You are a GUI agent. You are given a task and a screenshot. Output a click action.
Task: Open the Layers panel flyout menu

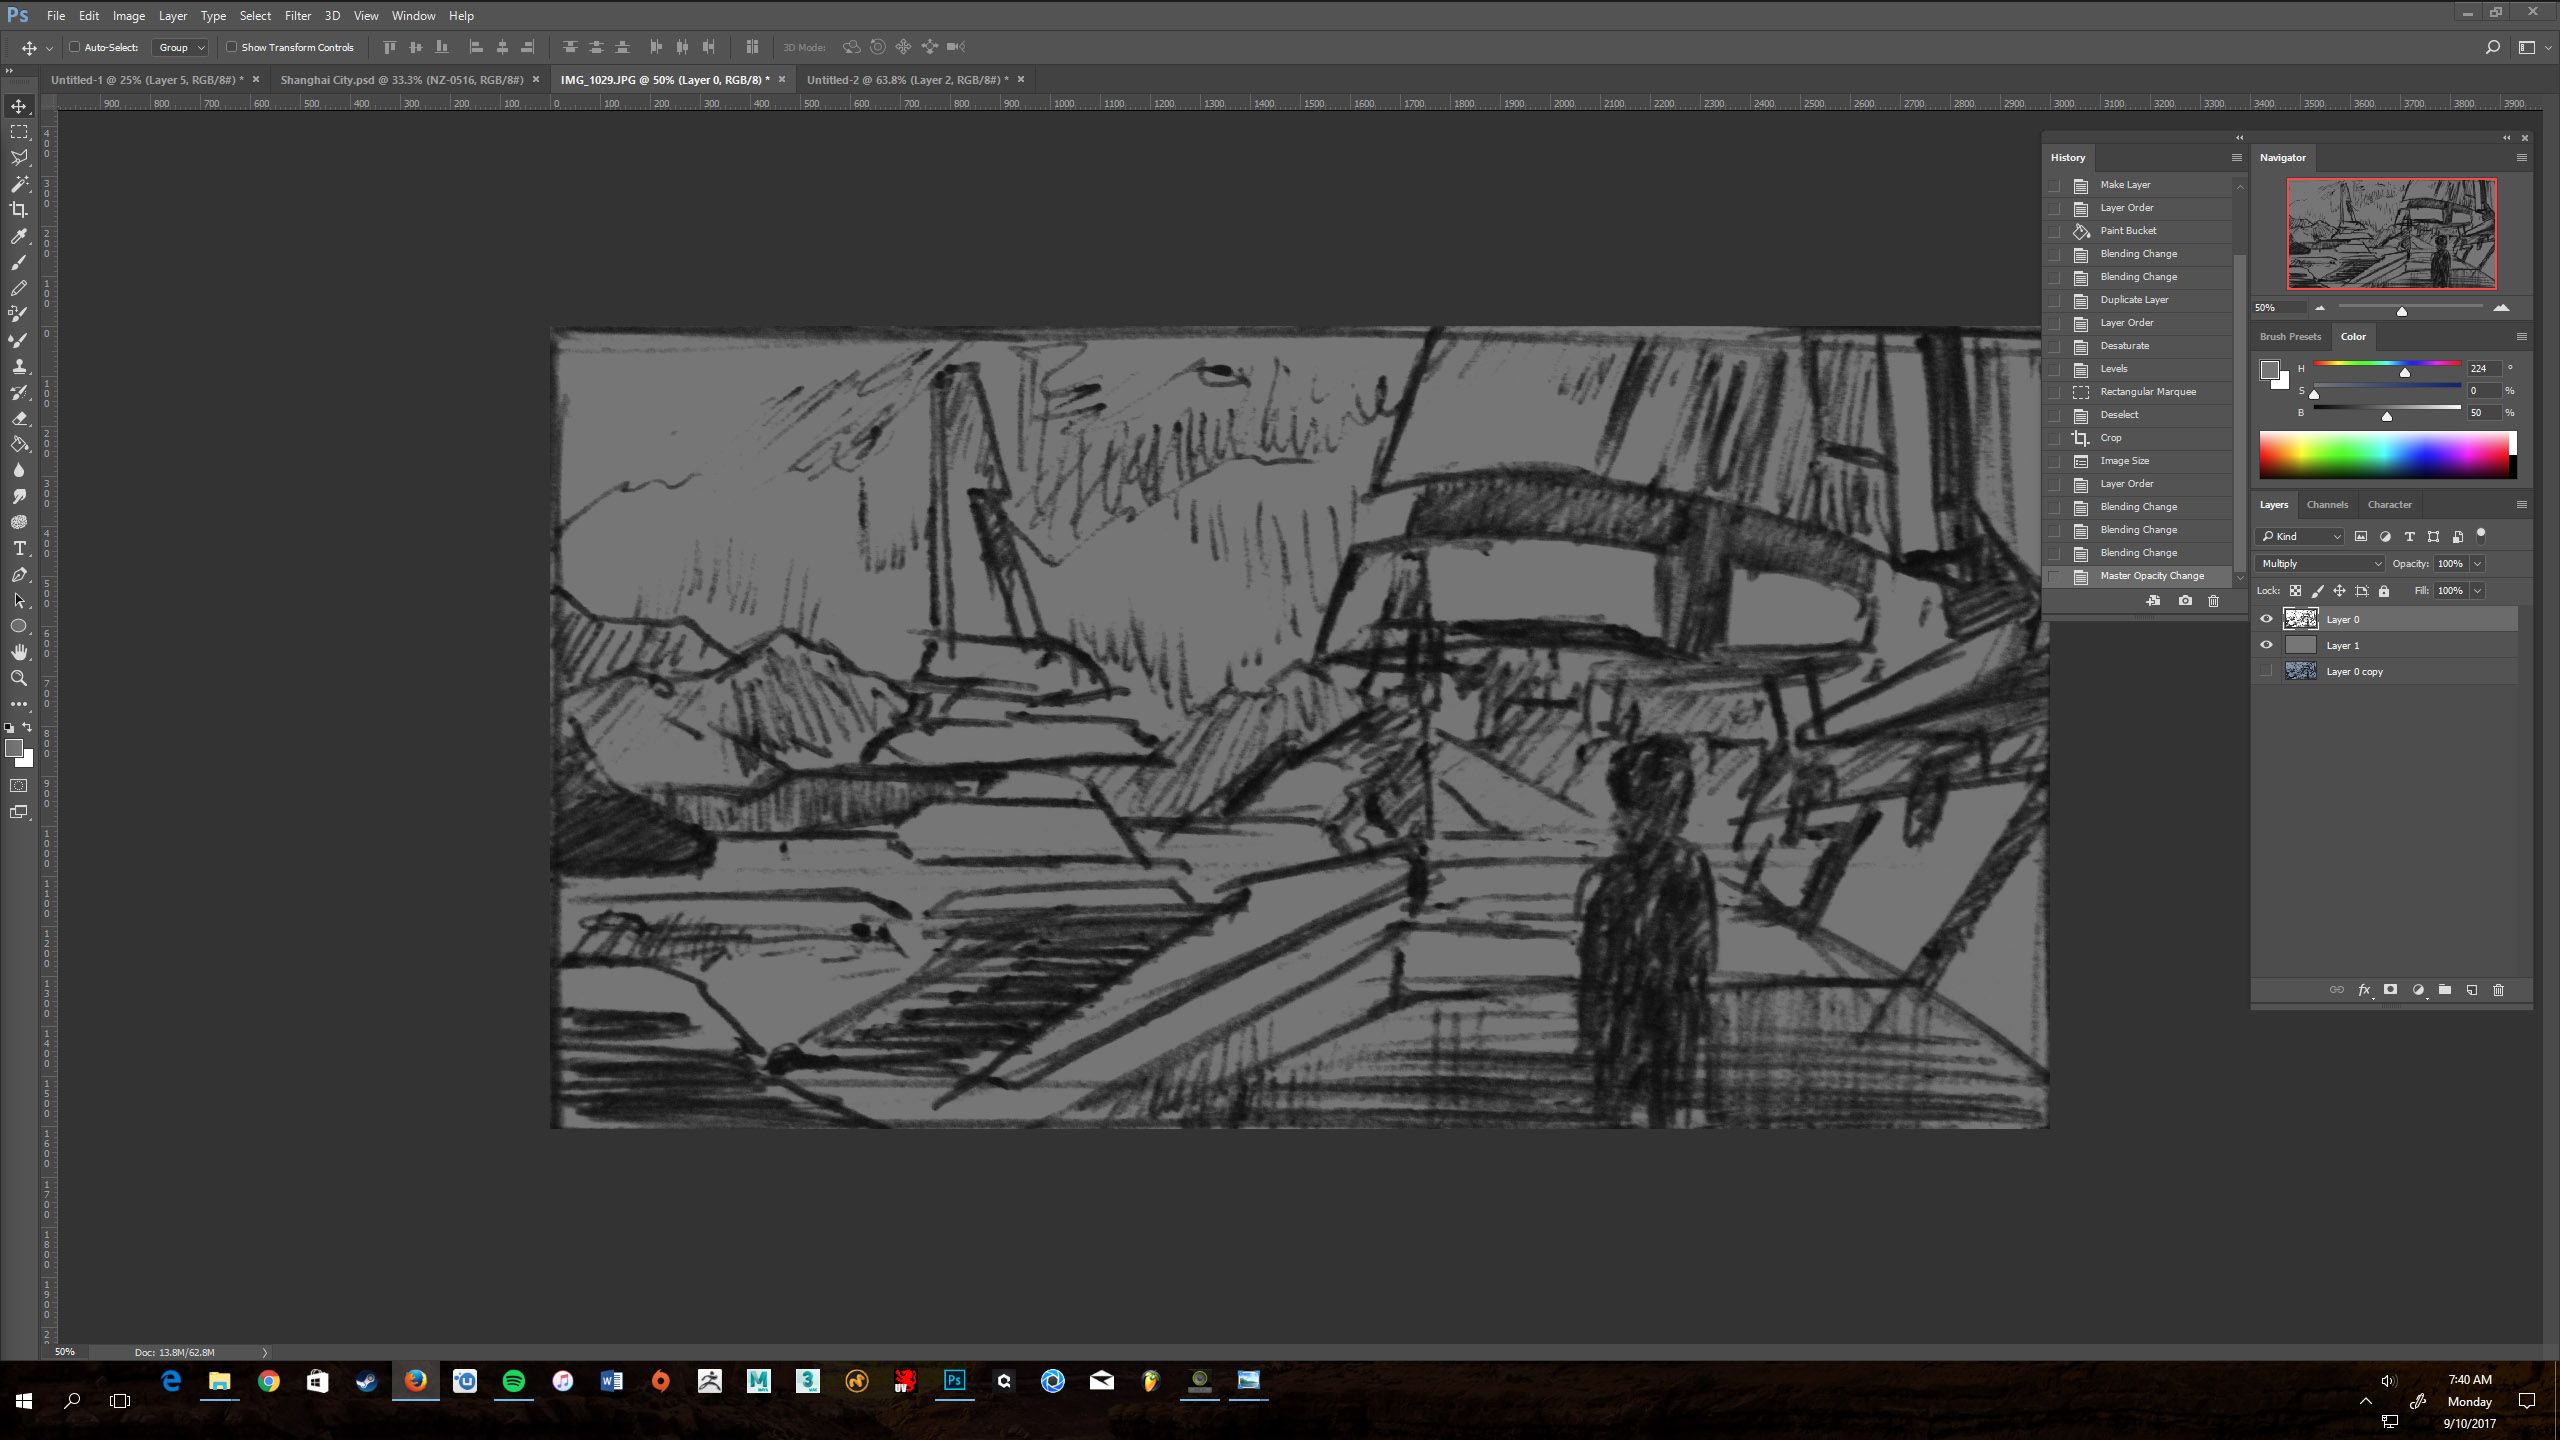click(2522, 505)
